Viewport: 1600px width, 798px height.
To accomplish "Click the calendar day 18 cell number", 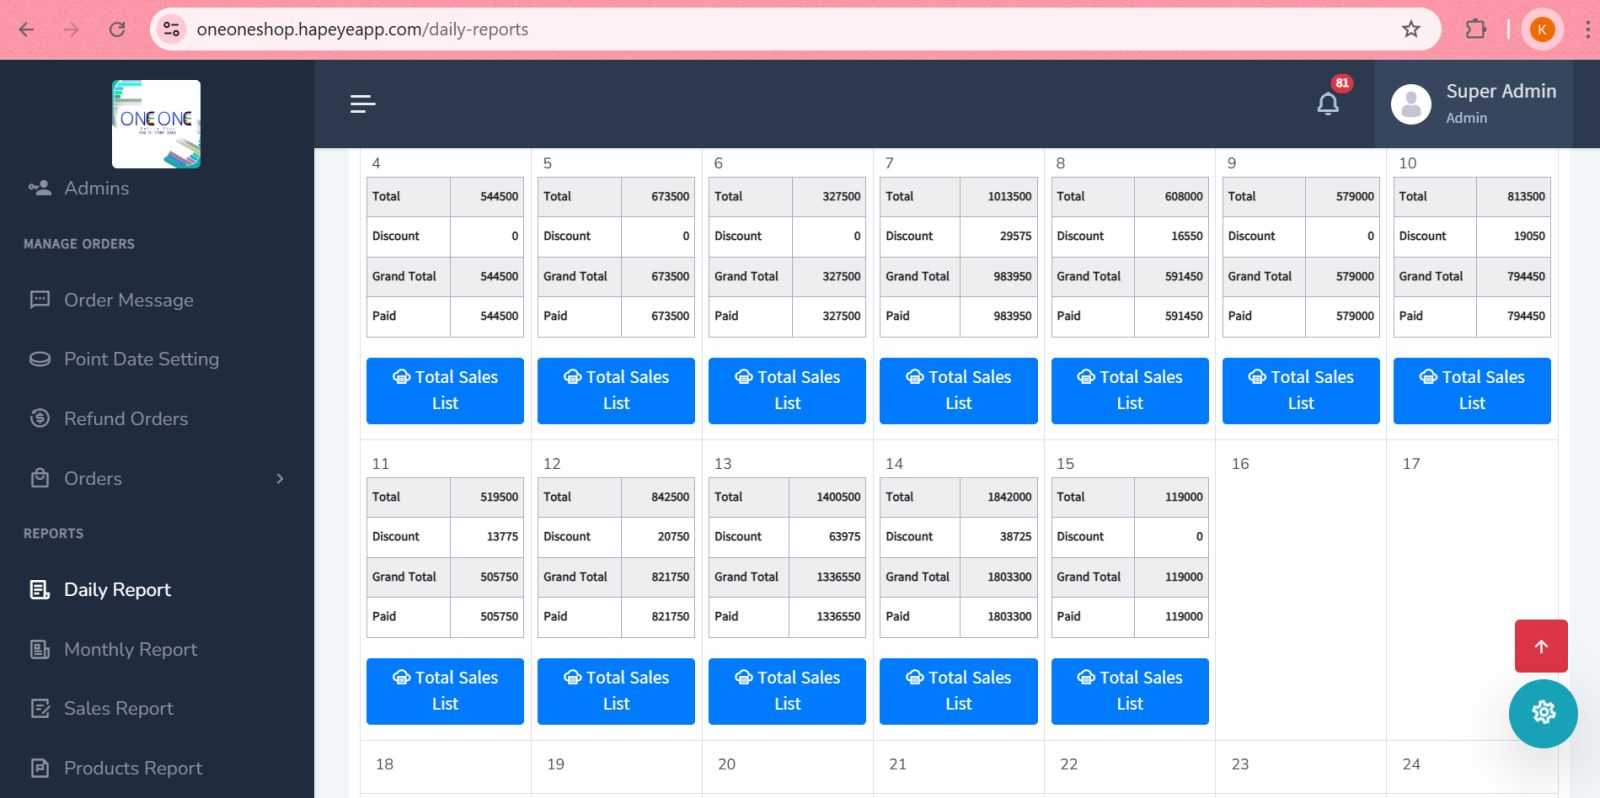I will [384, 764].
